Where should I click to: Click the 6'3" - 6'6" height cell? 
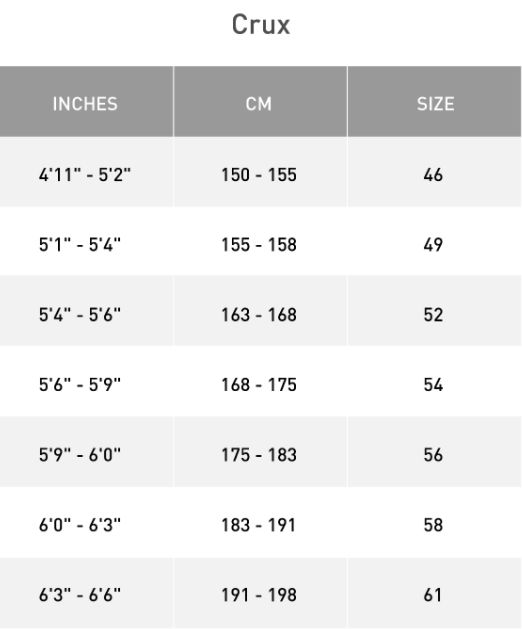tap(87, 592)
